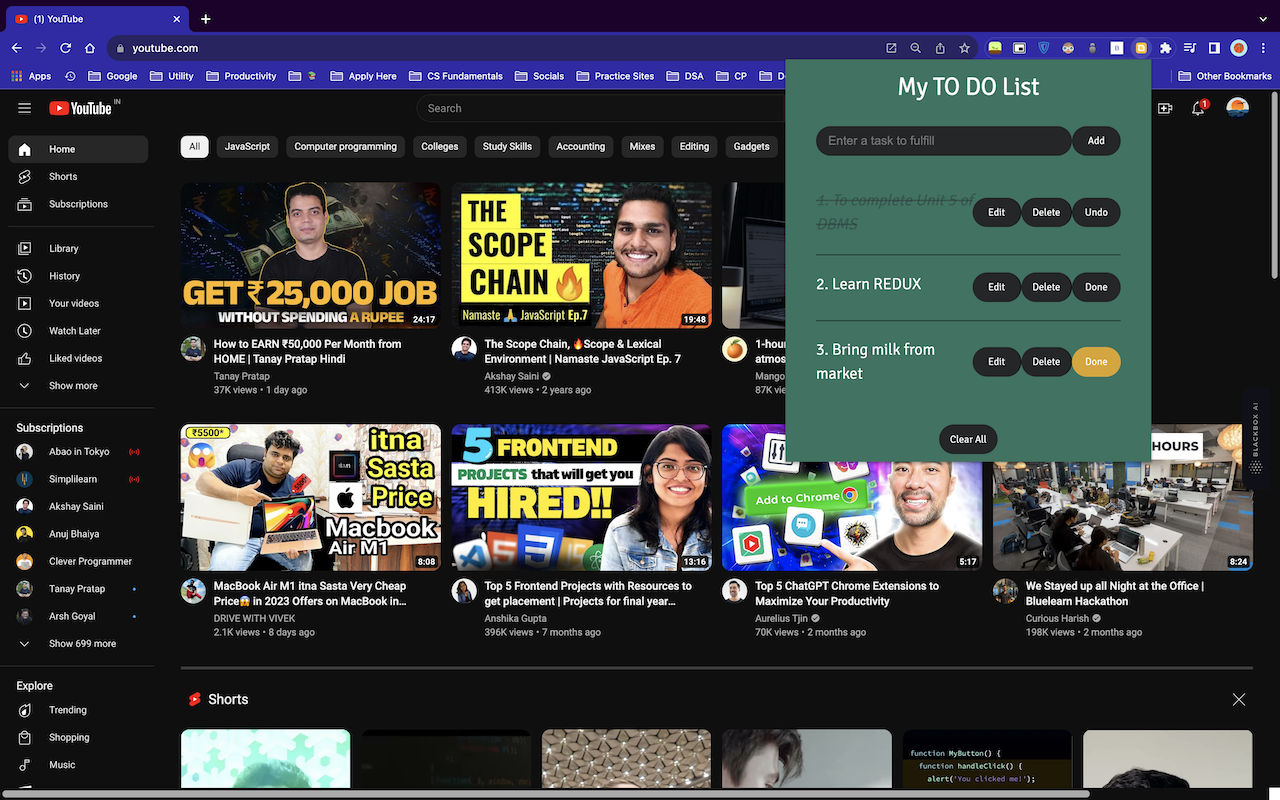Image resolution: width=1280 pixels, height=800 pixels.
Task: Open the Utility bookmarks folder
Action: coord(172,76)
